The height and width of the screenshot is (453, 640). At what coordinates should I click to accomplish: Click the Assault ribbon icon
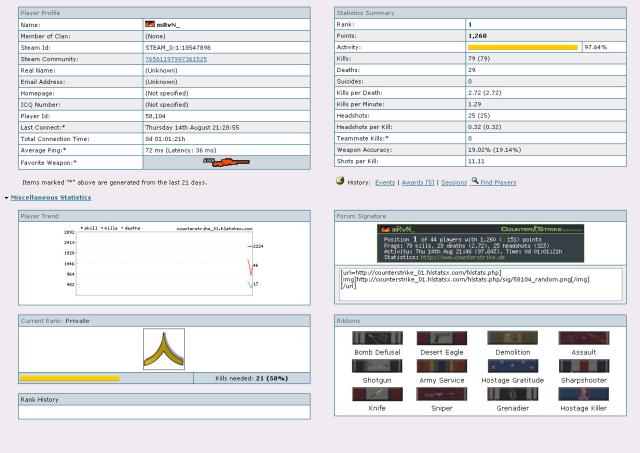pyautogui.click(x=583, y=338)
